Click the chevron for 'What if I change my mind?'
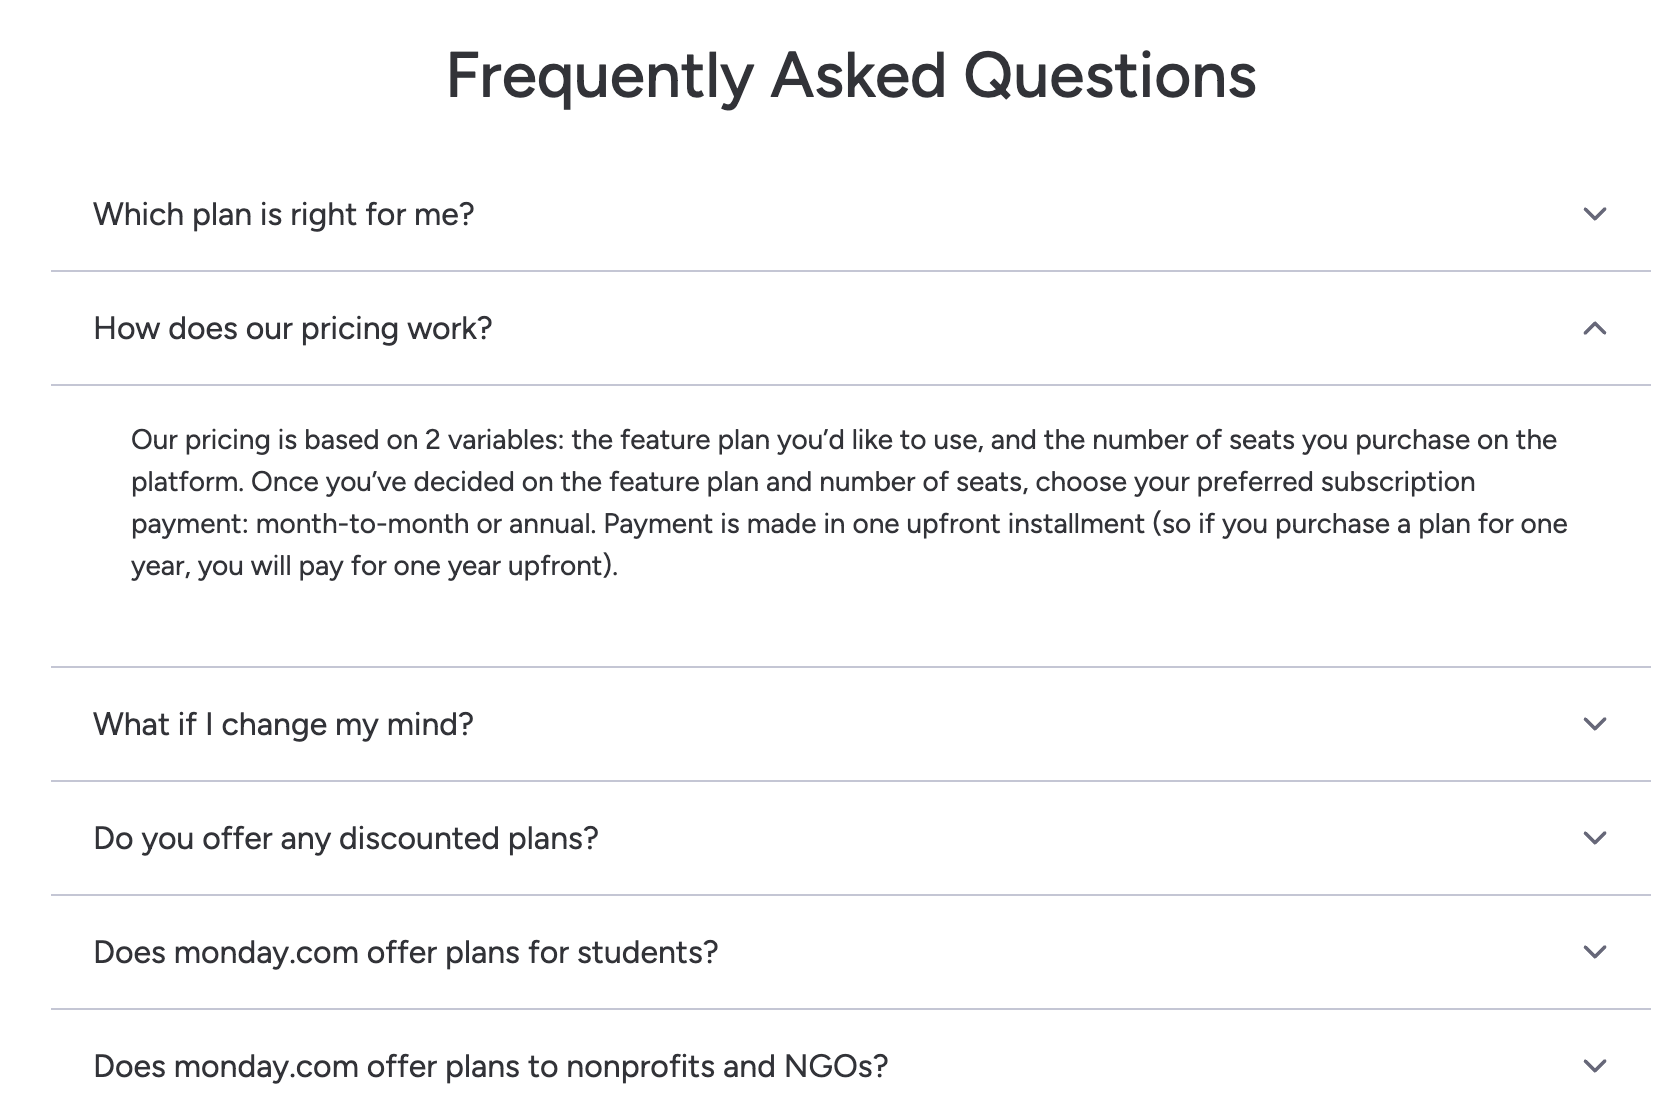Screen dimensions: 1666x1112 [x=1597, y=724]
